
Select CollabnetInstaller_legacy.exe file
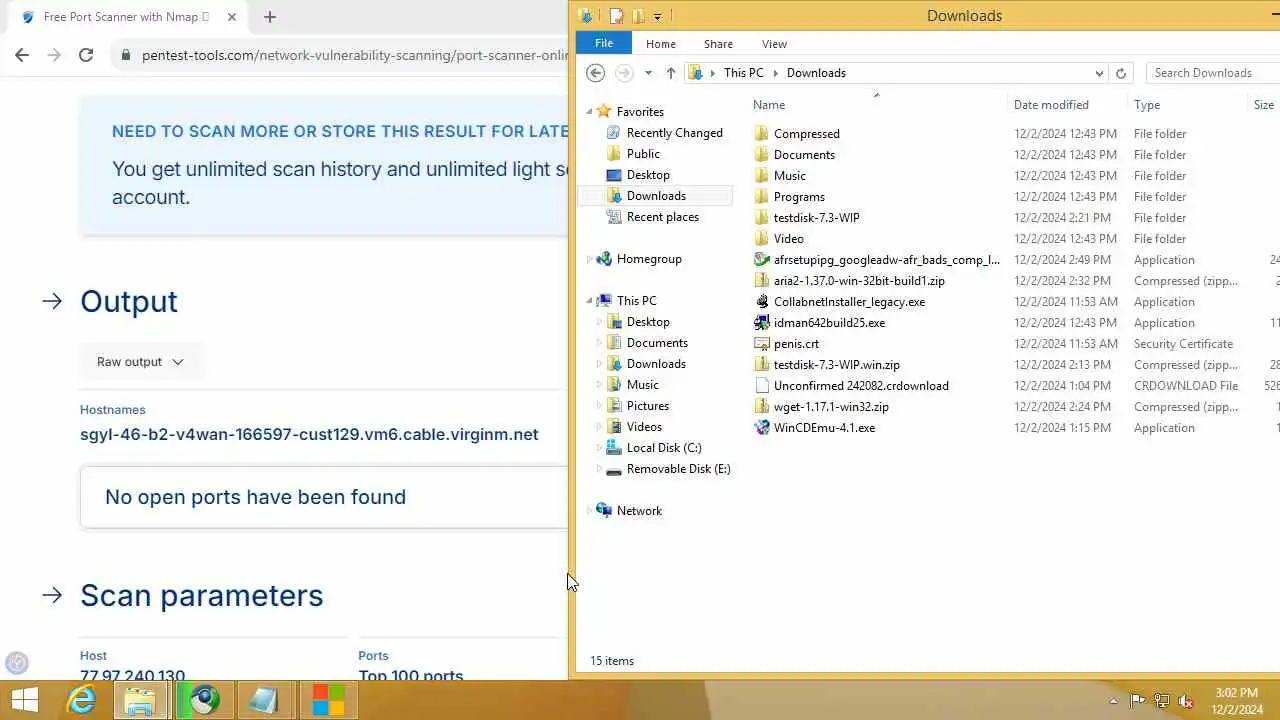pos(849,302)
